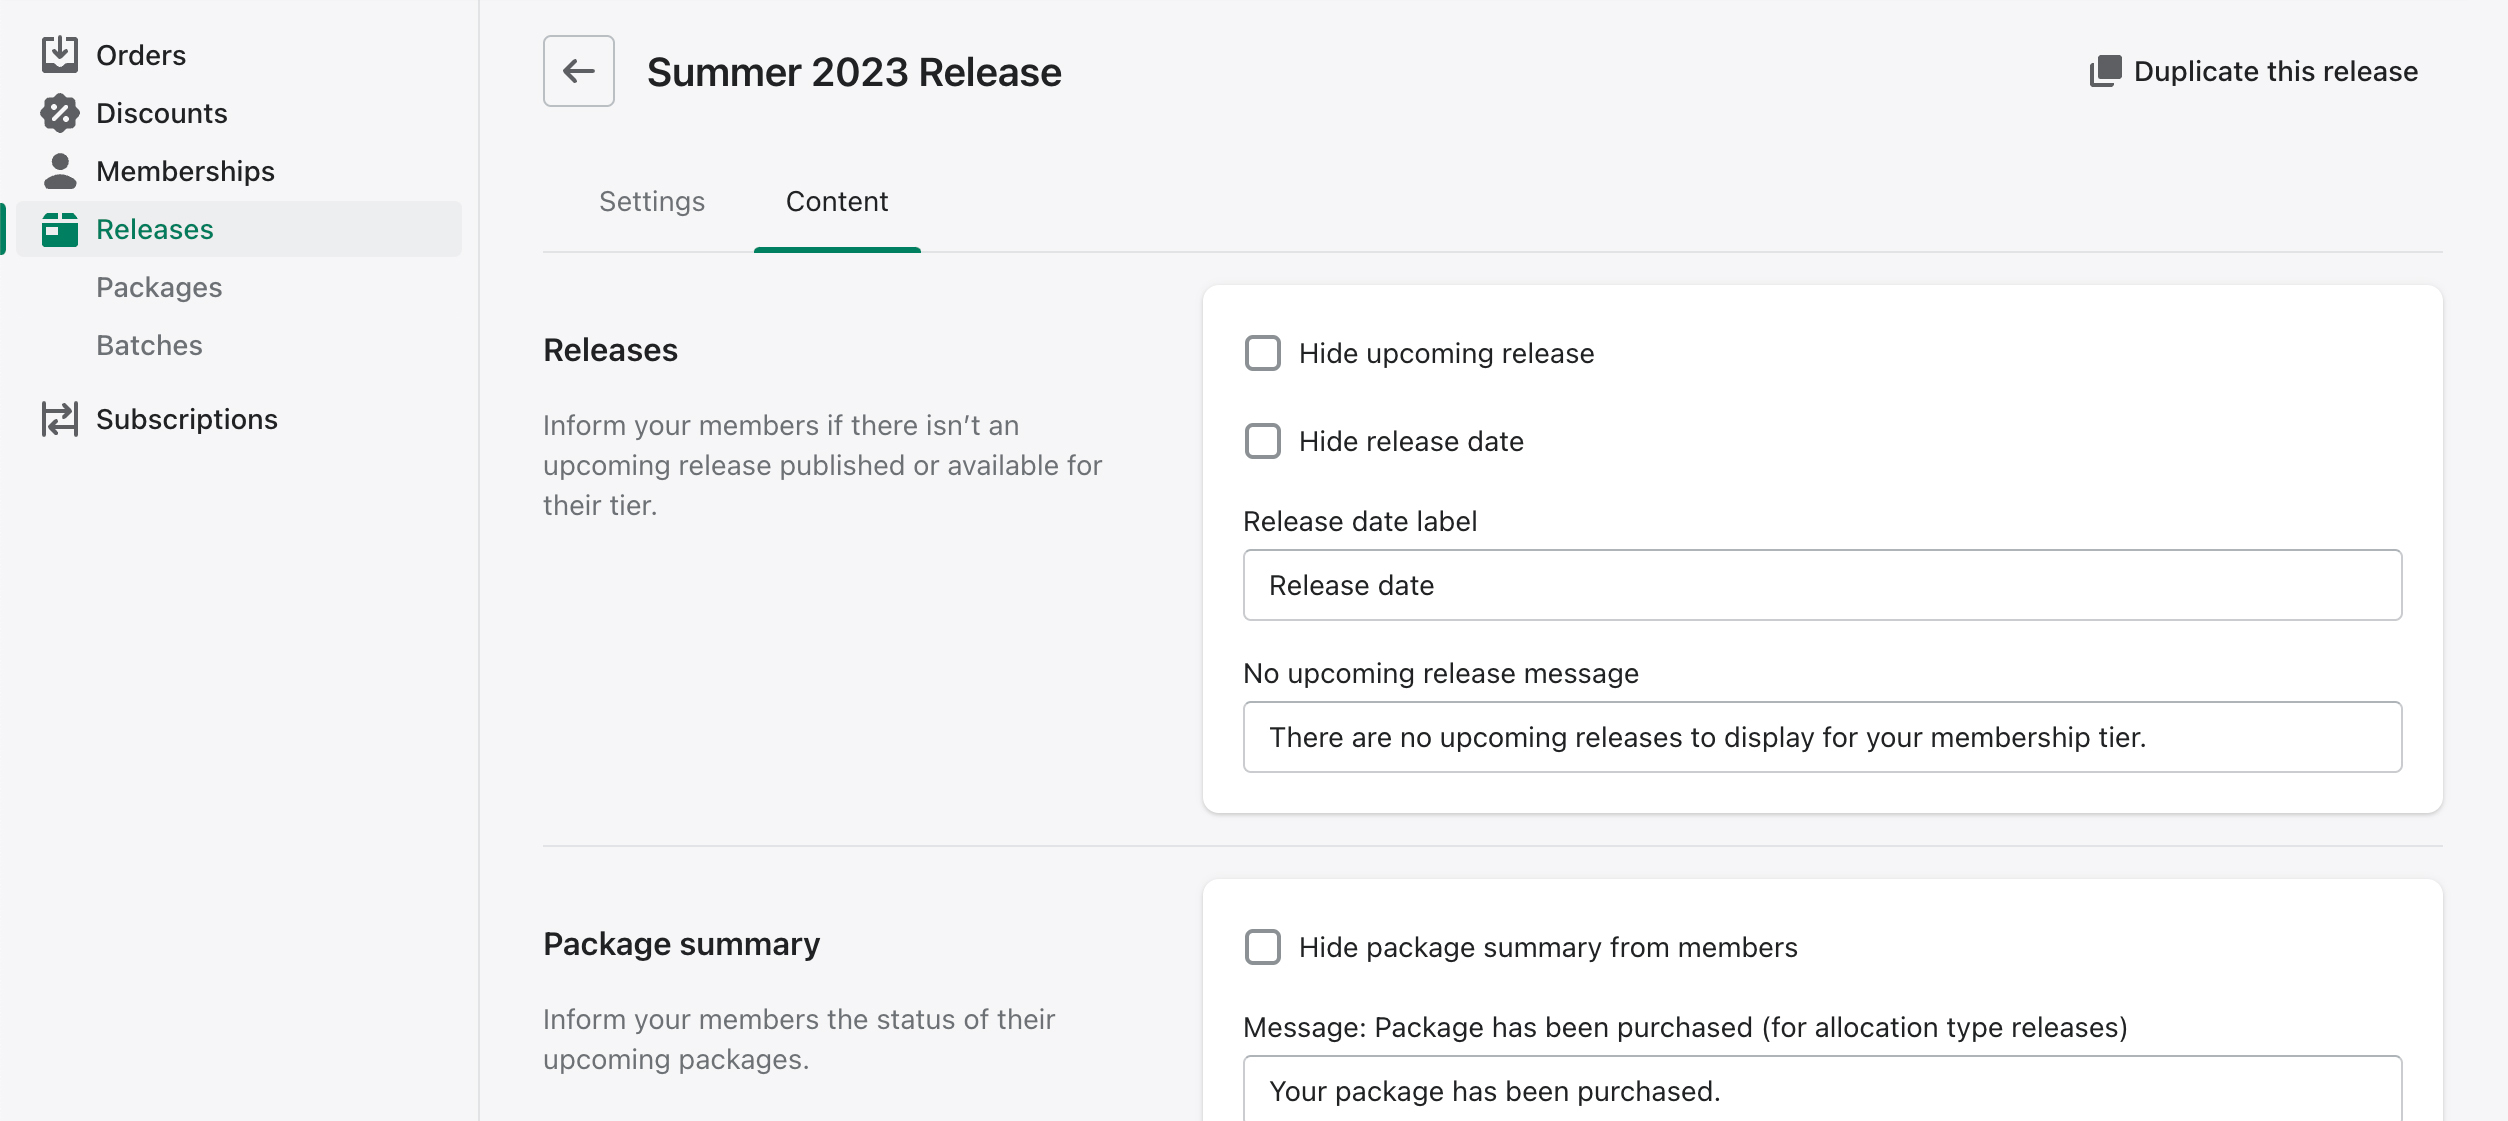2508x1121 pixels.
Task: Enable Hide upcoming release checkbox
Action: pos(1262,353)
